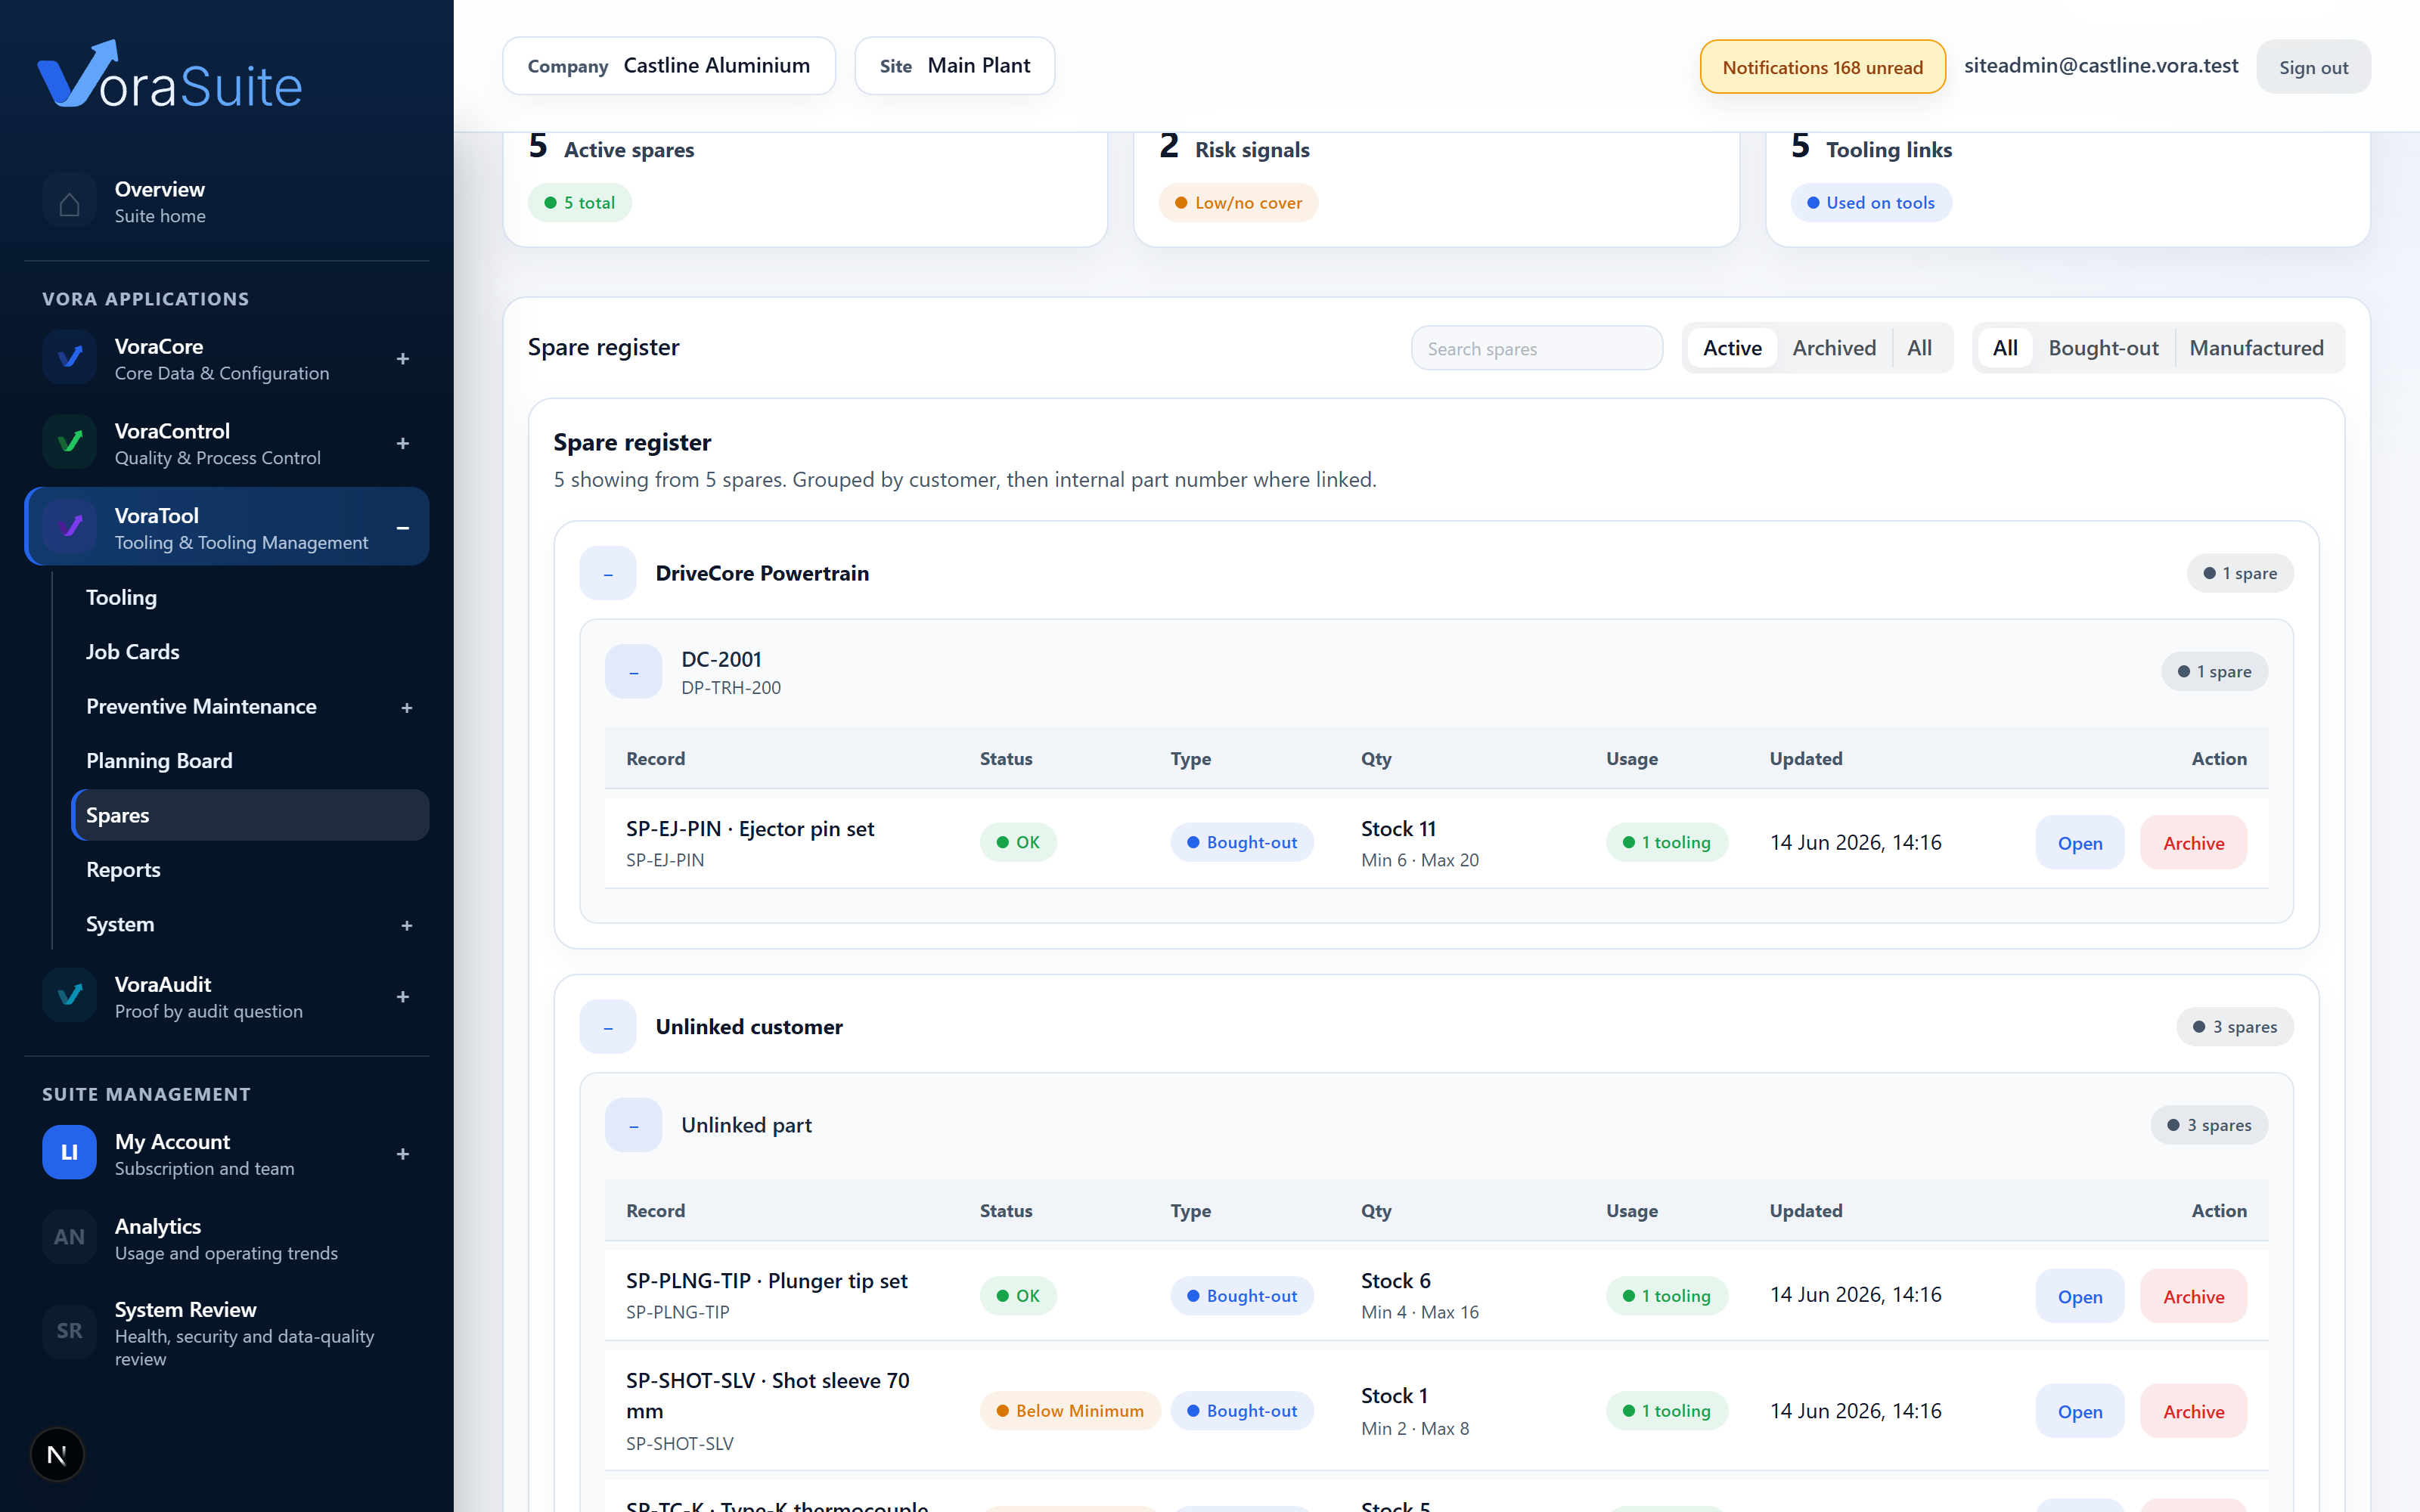Show All spares regardless of archive status

click(x=1919, y=348)
